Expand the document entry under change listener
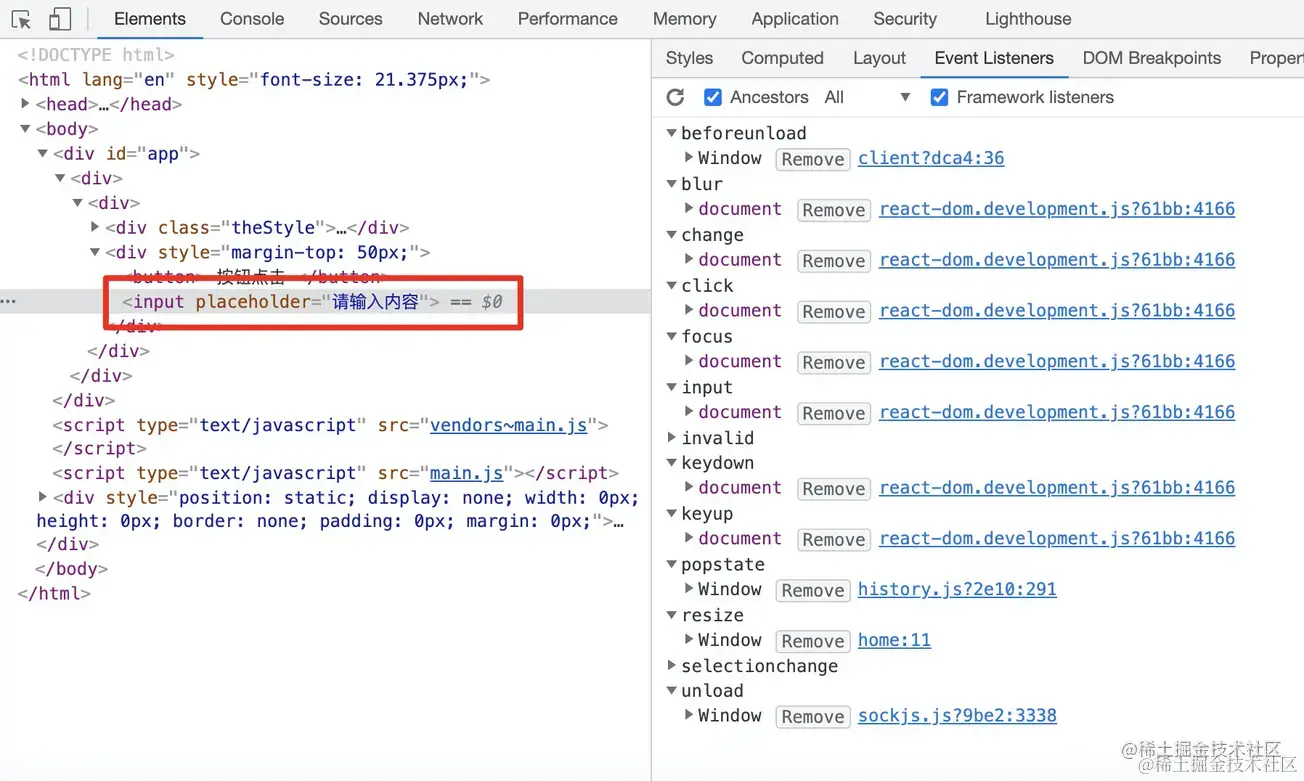 pyautogui.click(x=690, y=260)
